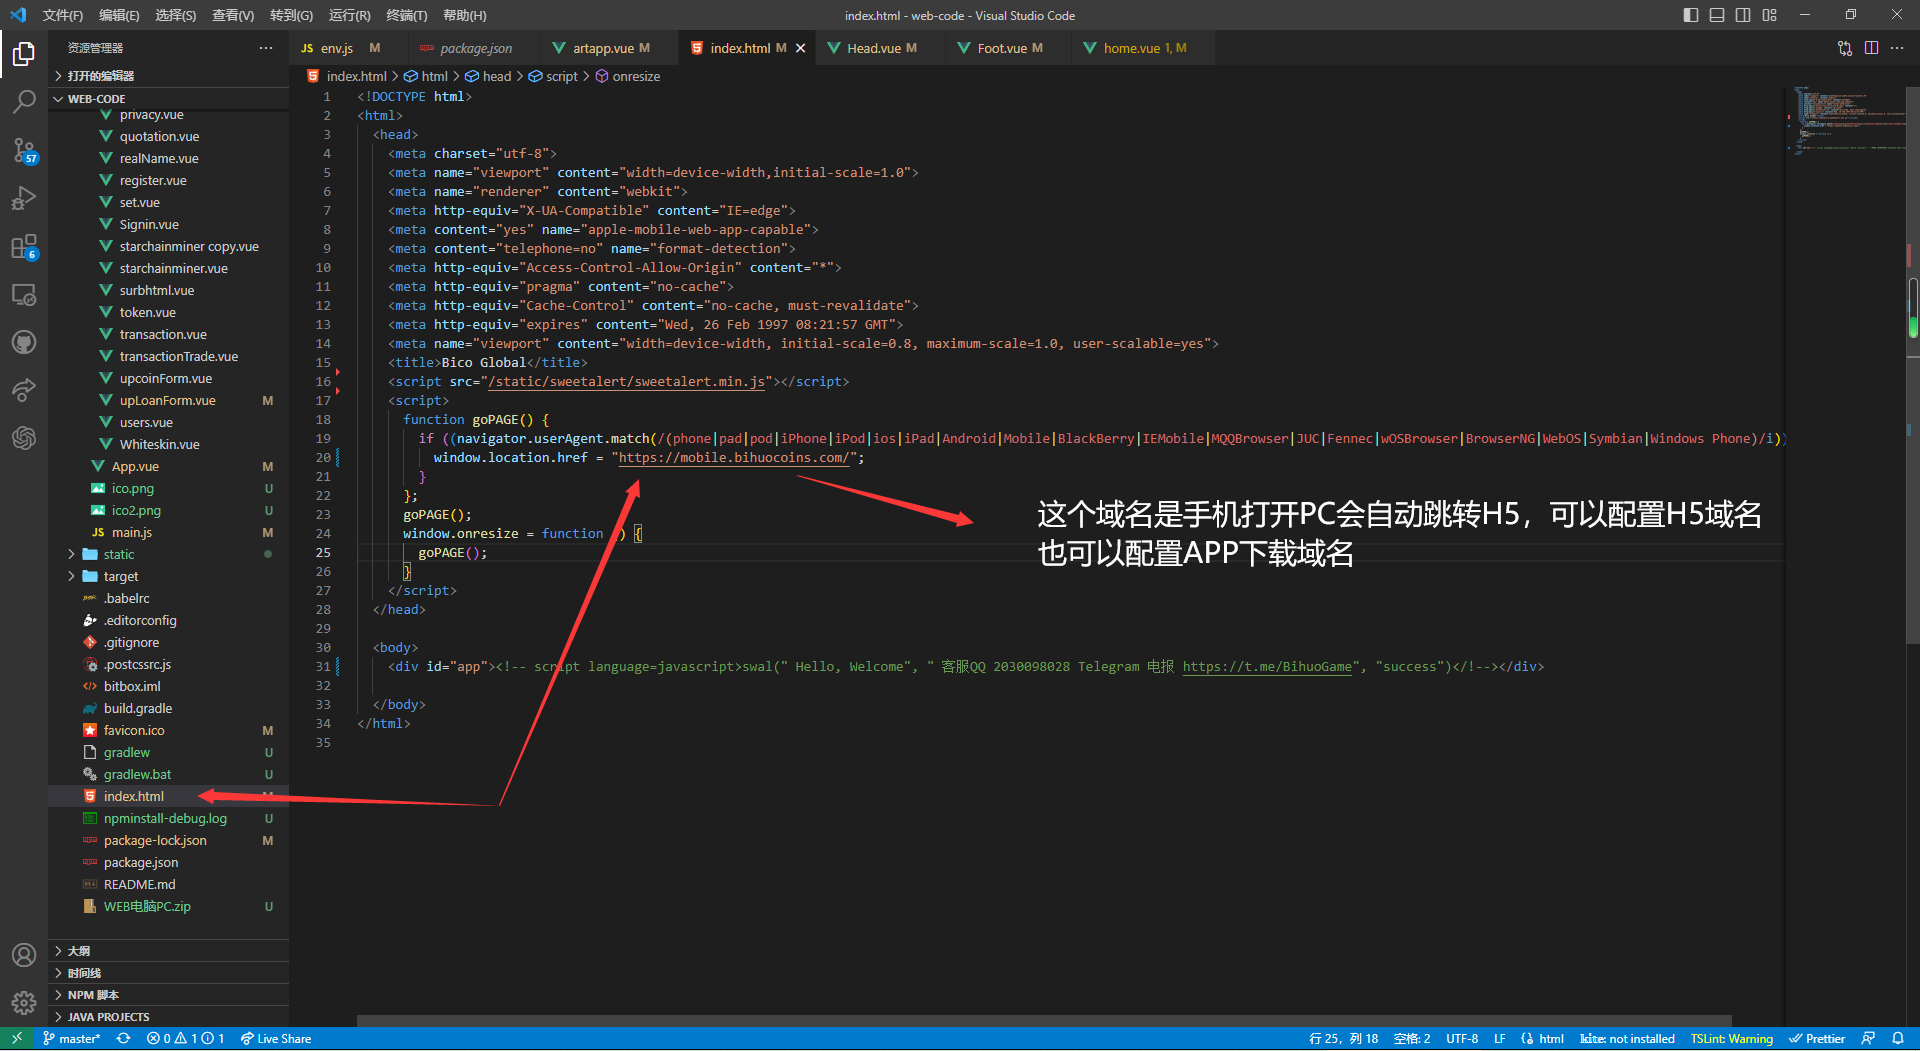Click the Accounts icon in activity bar
Image resolution: width=1920 pixels, height=1051 pixels.
point(24,955)
